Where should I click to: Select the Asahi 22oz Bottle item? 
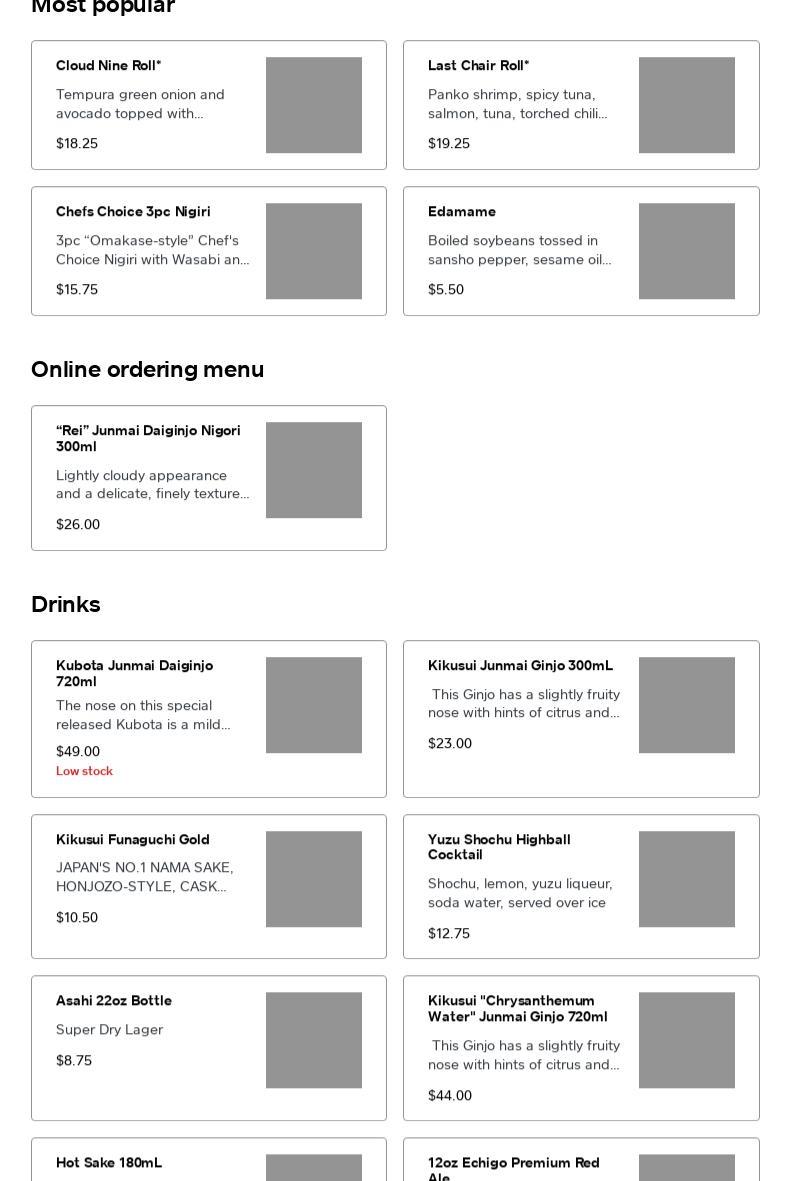point(114,1001)
